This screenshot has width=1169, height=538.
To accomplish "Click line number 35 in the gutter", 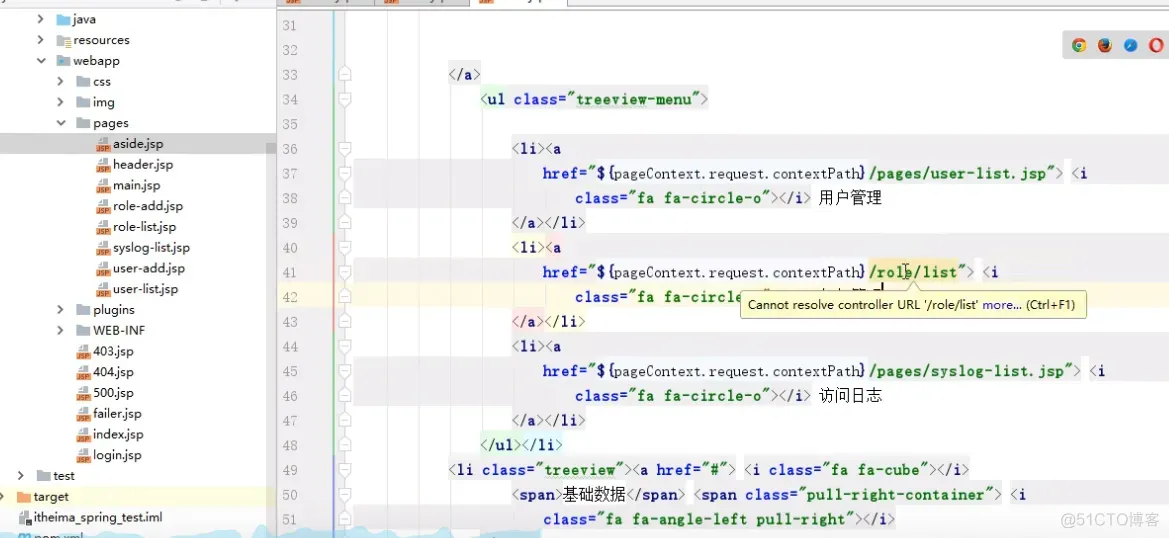I will pyautogui.click(x=289, y=124).
